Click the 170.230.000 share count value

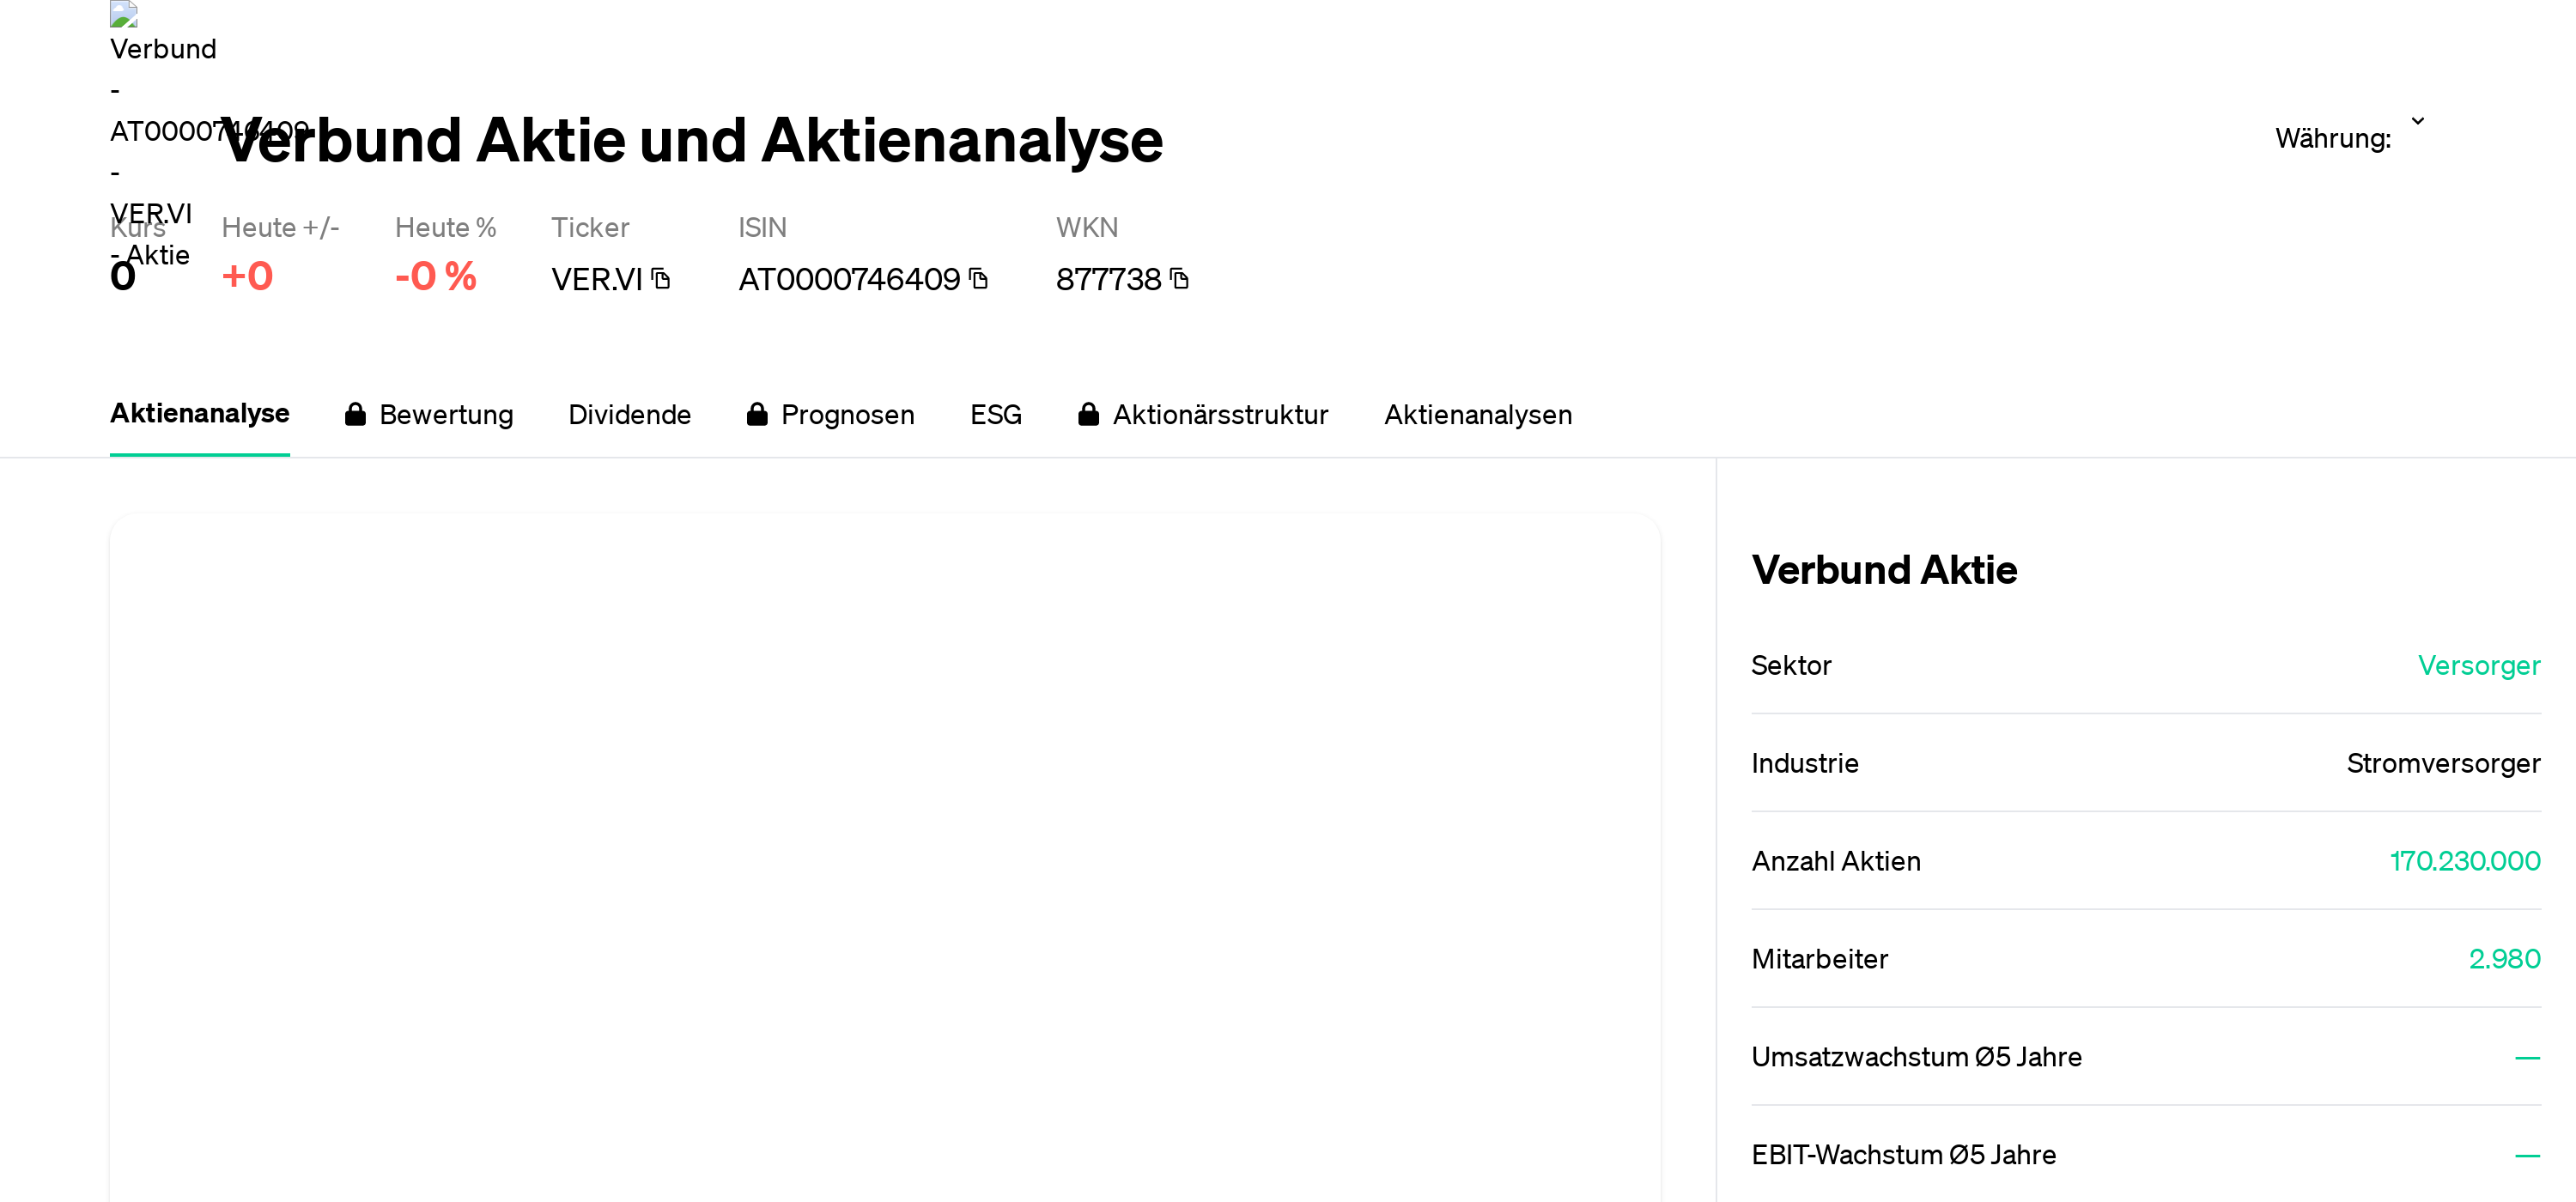2464,861
